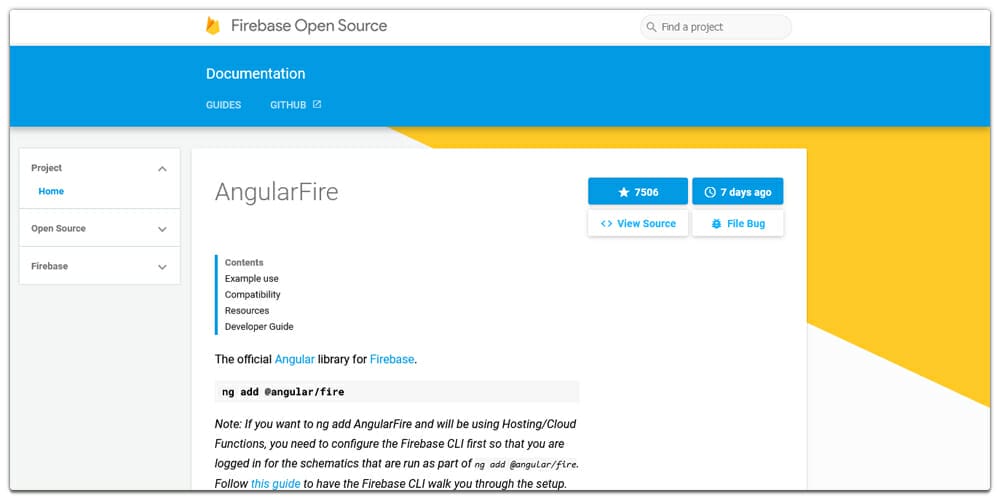1000x500 pixels.
Task: Open the 'this guide' link
Action: tap(276, 484)
